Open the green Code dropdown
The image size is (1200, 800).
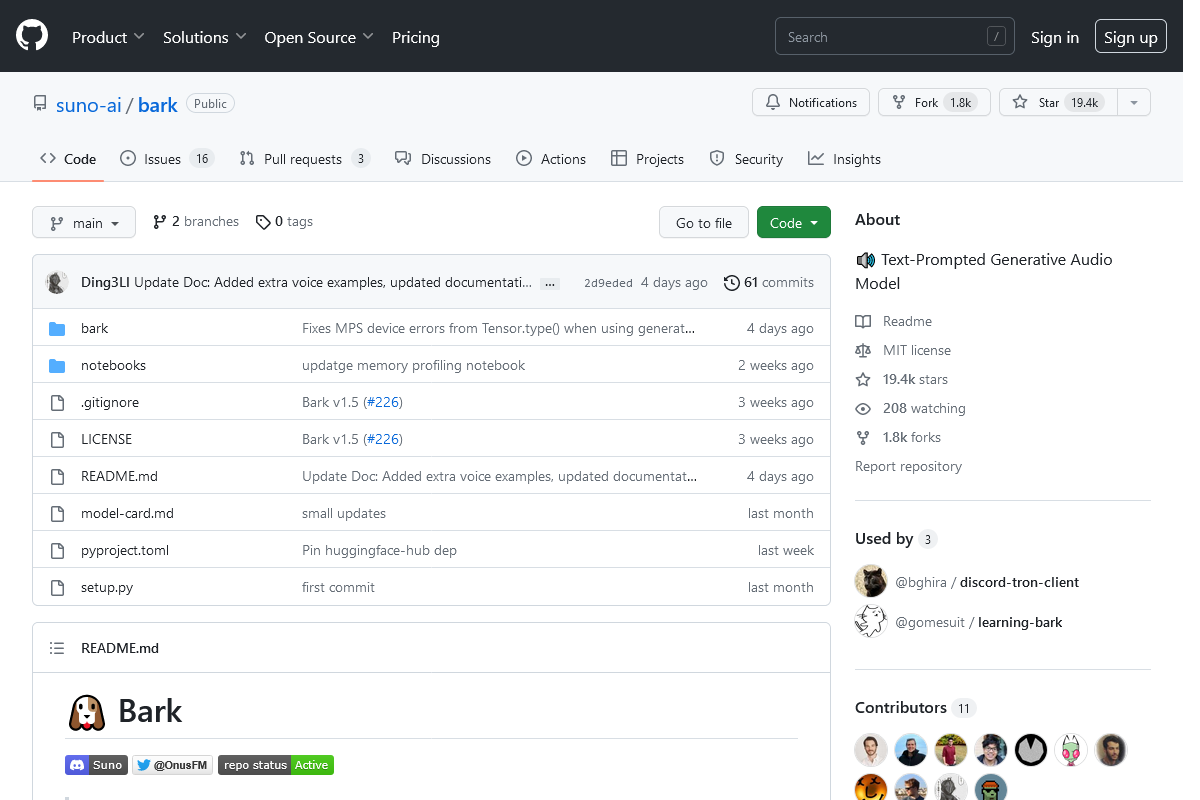click(x=793, y=221)
